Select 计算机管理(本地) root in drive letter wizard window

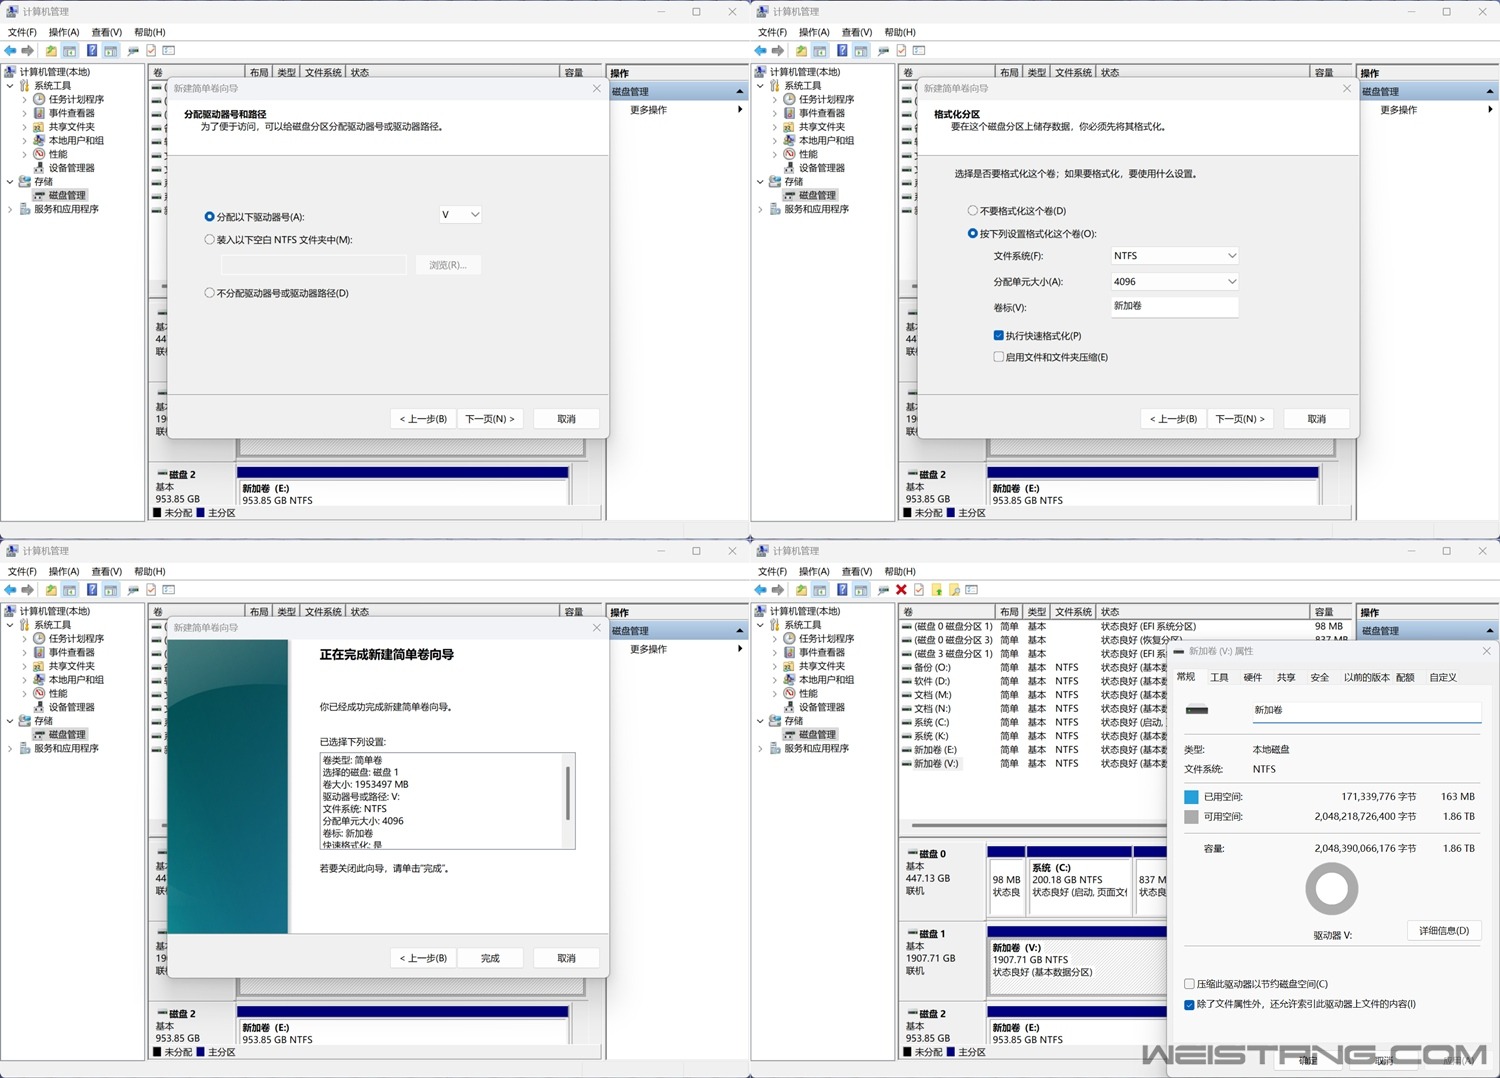55,72
